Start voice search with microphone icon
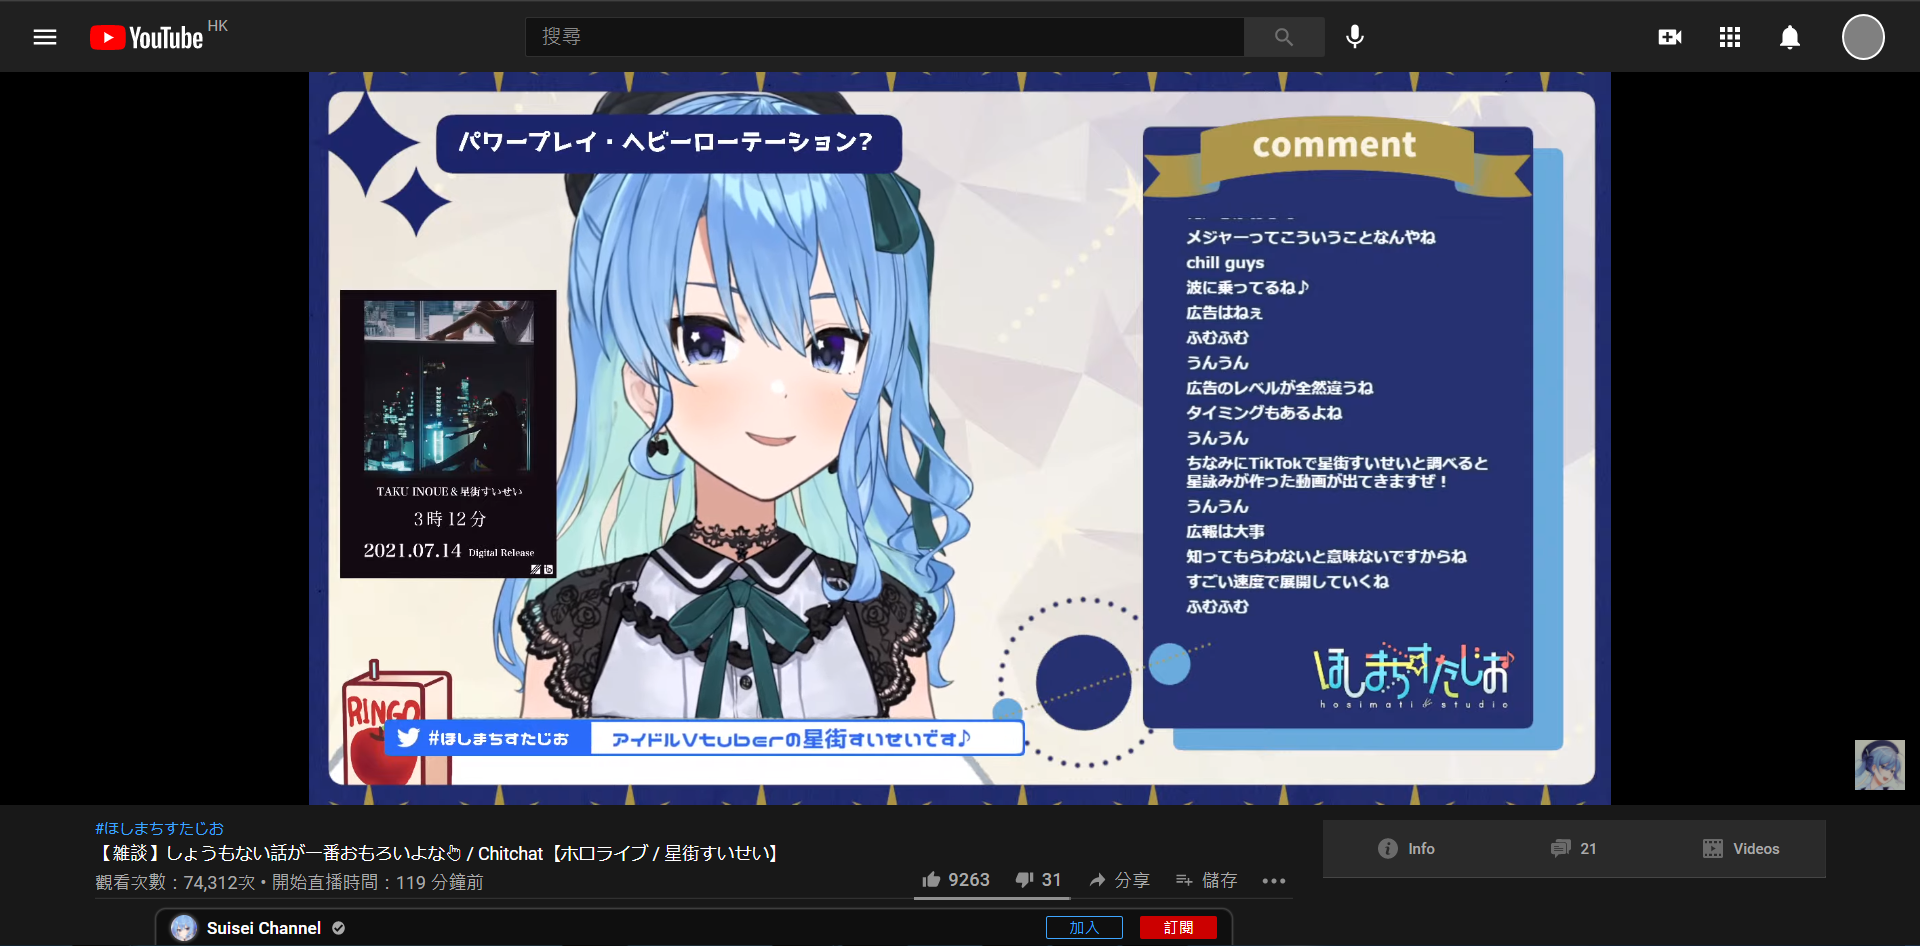The height and width of the screenshot is (946, 1920). coord(1355,37)
